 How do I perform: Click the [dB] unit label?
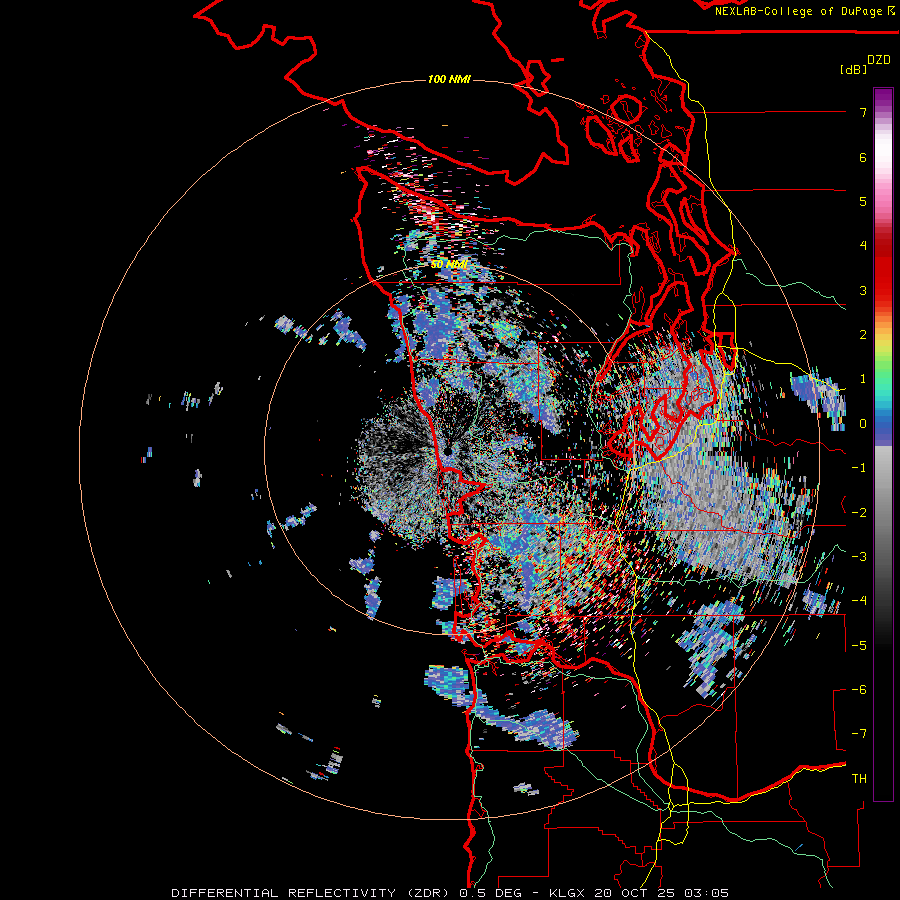point(854,69)
